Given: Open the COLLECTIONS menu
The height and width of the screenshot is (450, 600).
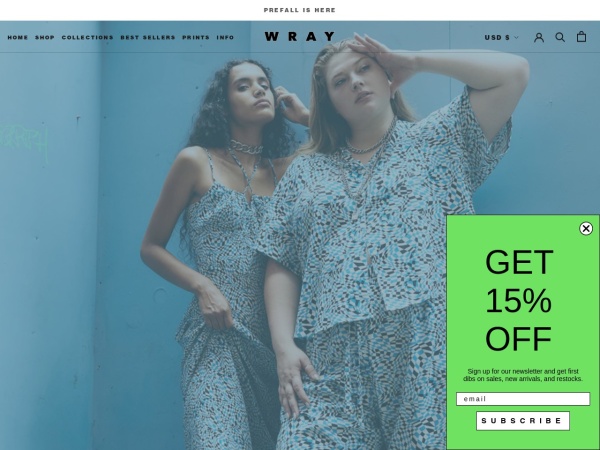Looking at the screenshot, I should click(x=88, y=38).
